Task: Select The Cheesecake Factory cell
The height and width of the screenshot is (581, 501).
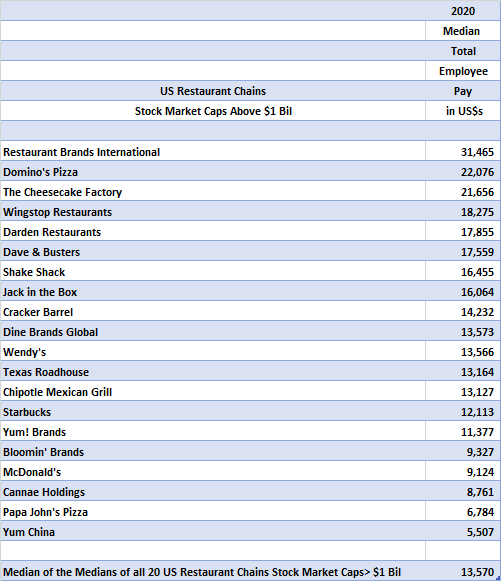Action: 213,192
